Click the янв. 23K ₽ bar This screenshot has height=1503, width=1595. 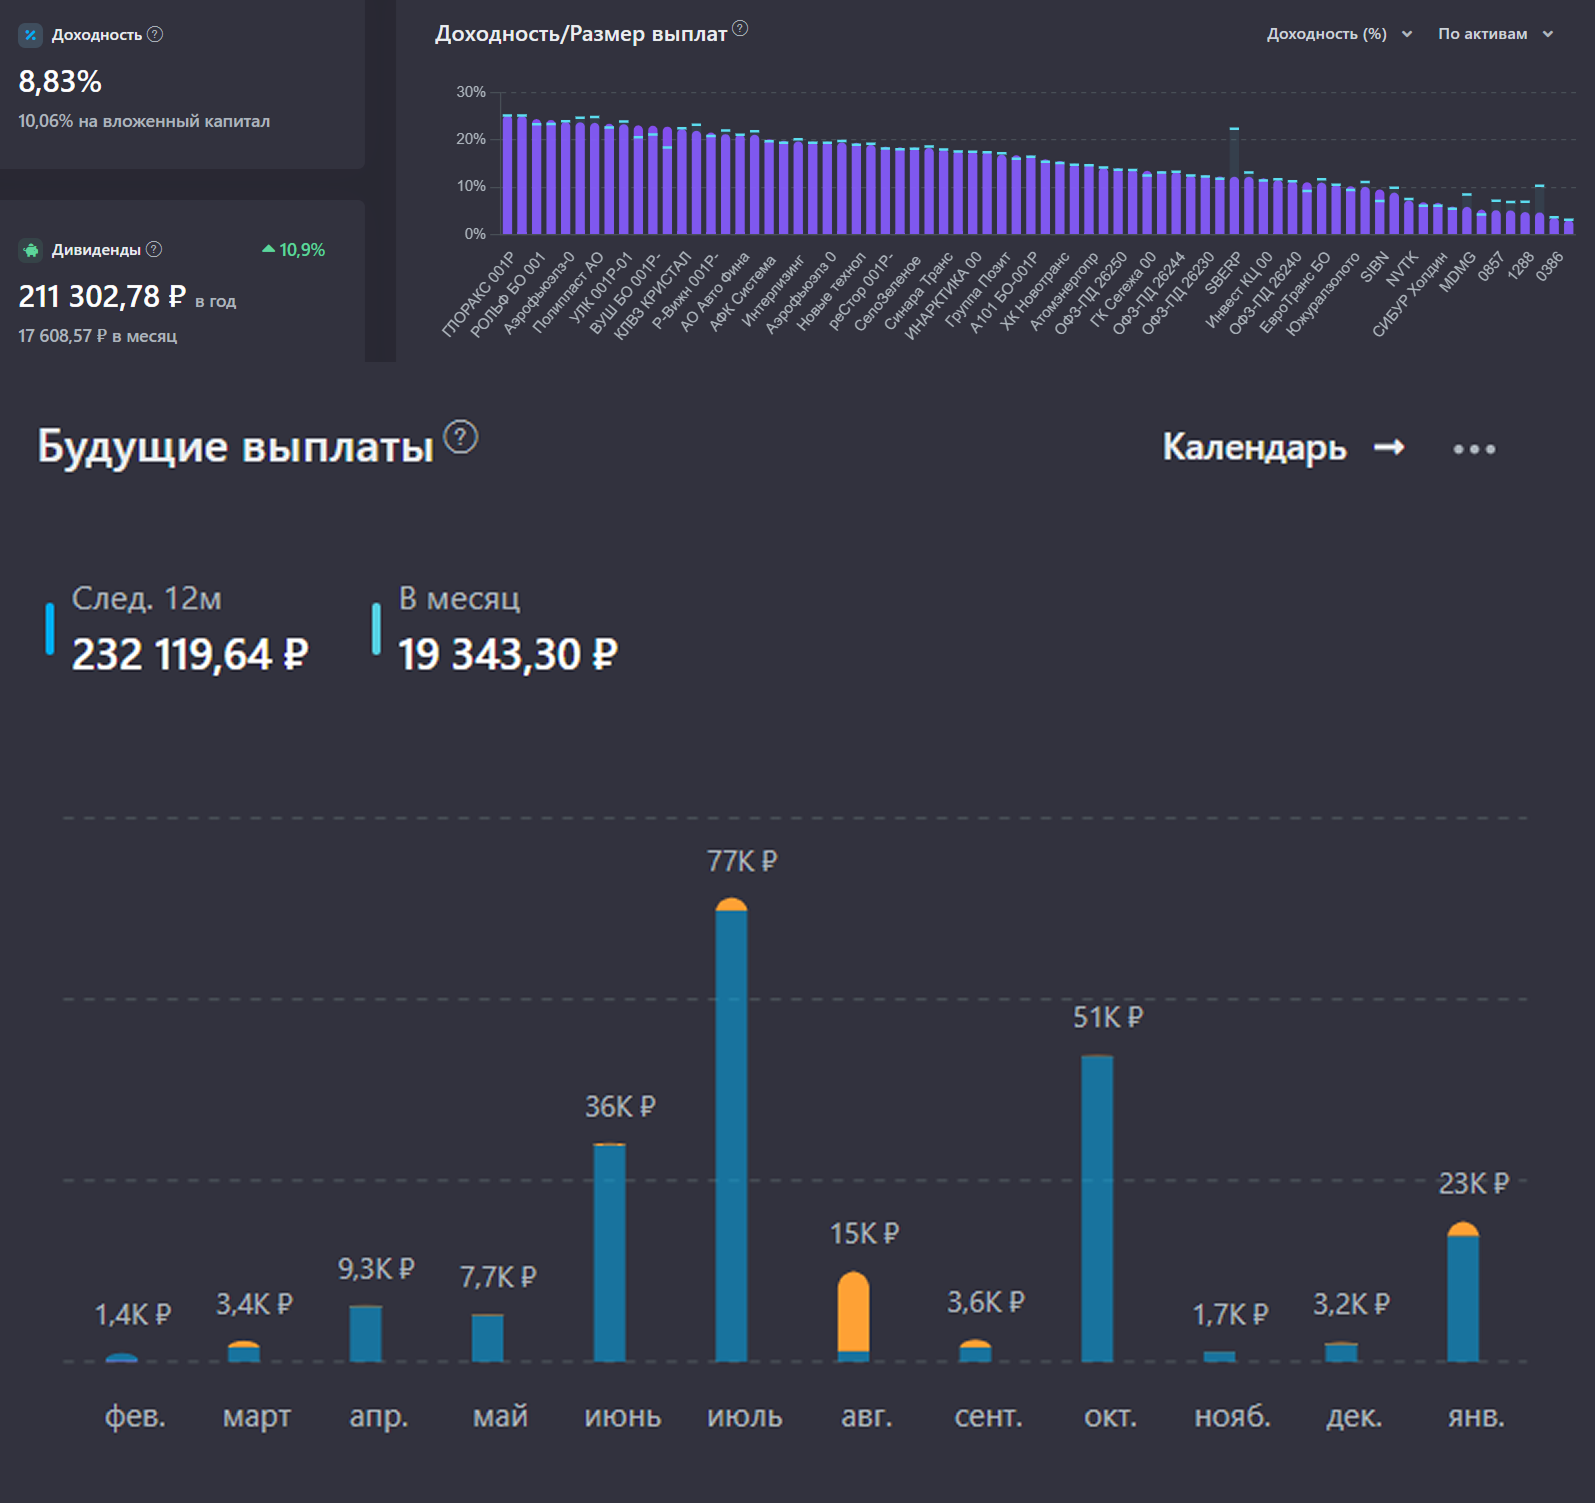(x=1463, y=1292)
